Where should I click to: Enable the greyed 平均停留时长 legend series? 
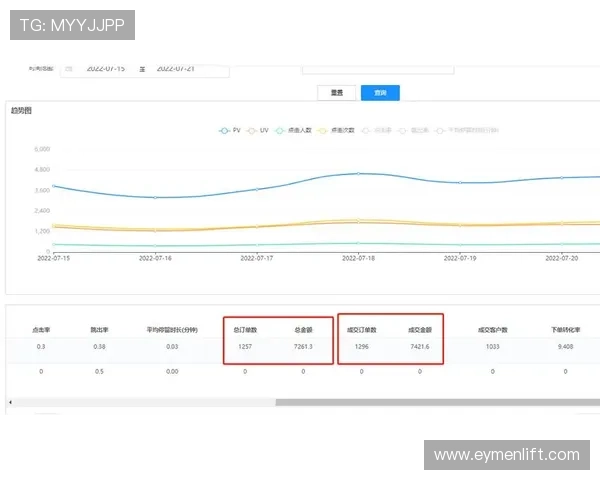coord(467,131)
